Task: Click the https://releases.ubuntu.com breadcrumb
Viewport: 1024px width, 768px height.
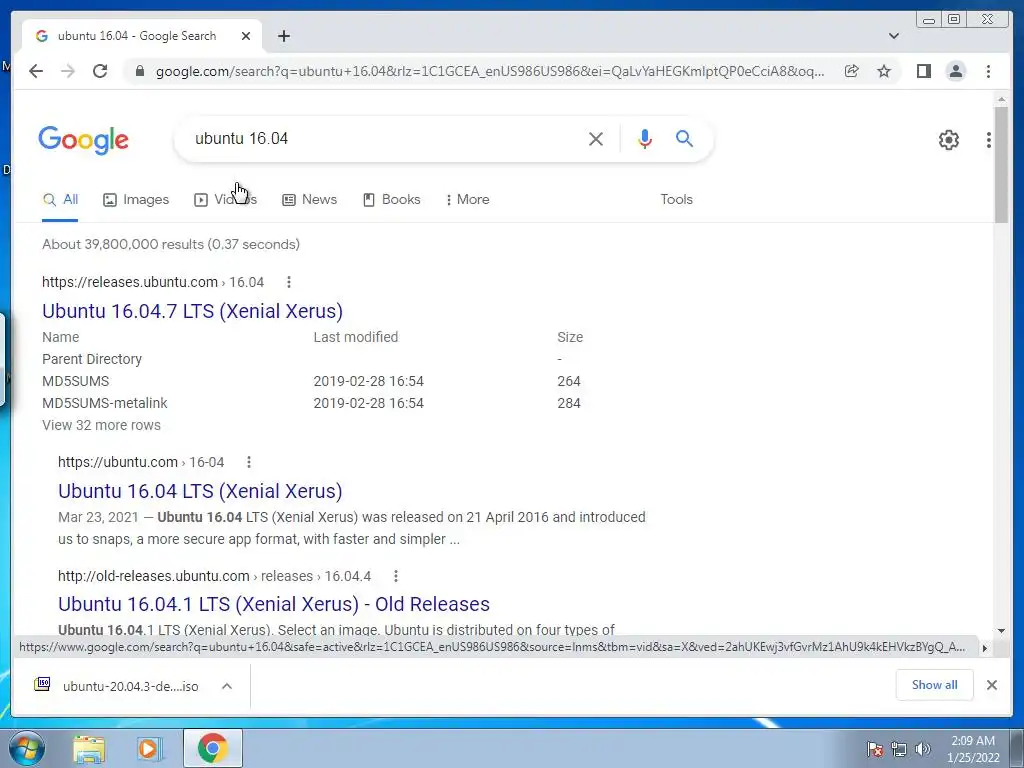Action: click(x=129, y=282)
